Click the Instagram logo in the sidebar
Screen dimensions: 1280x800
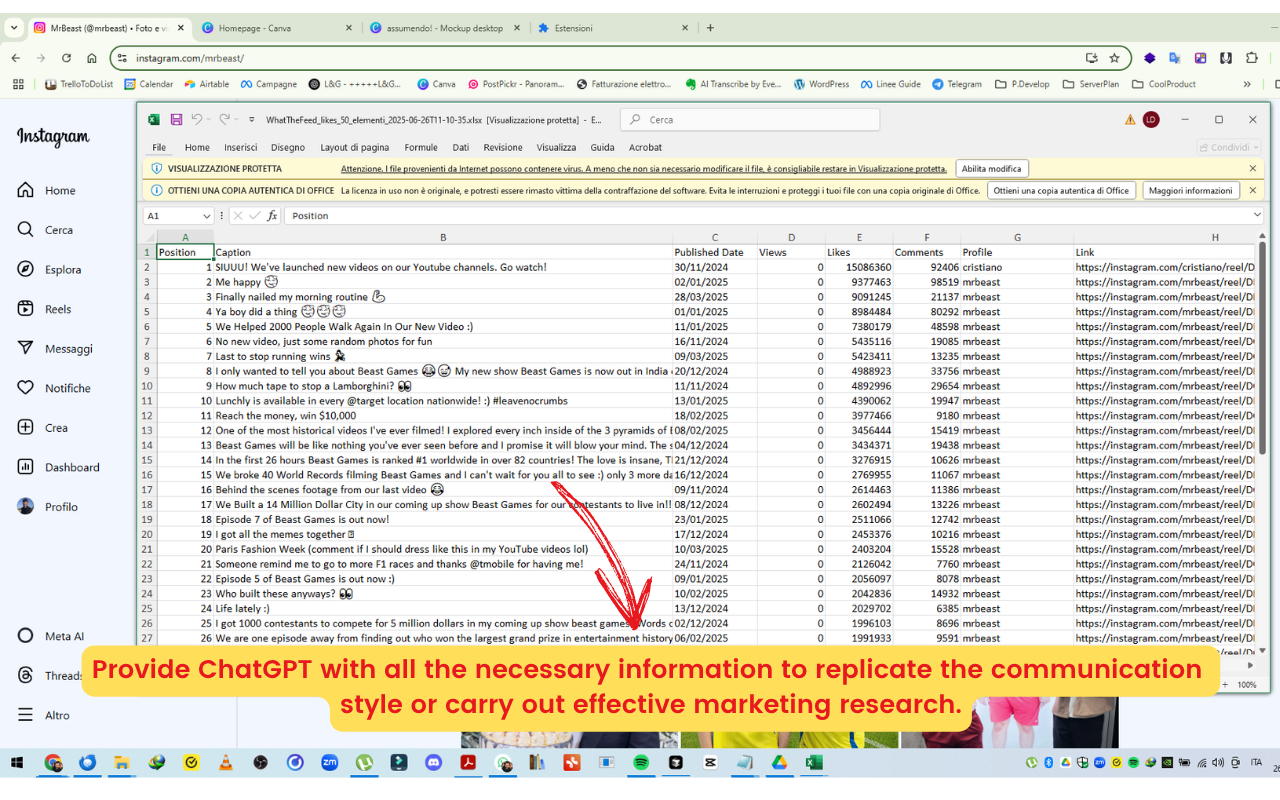[x=53, y=136]
